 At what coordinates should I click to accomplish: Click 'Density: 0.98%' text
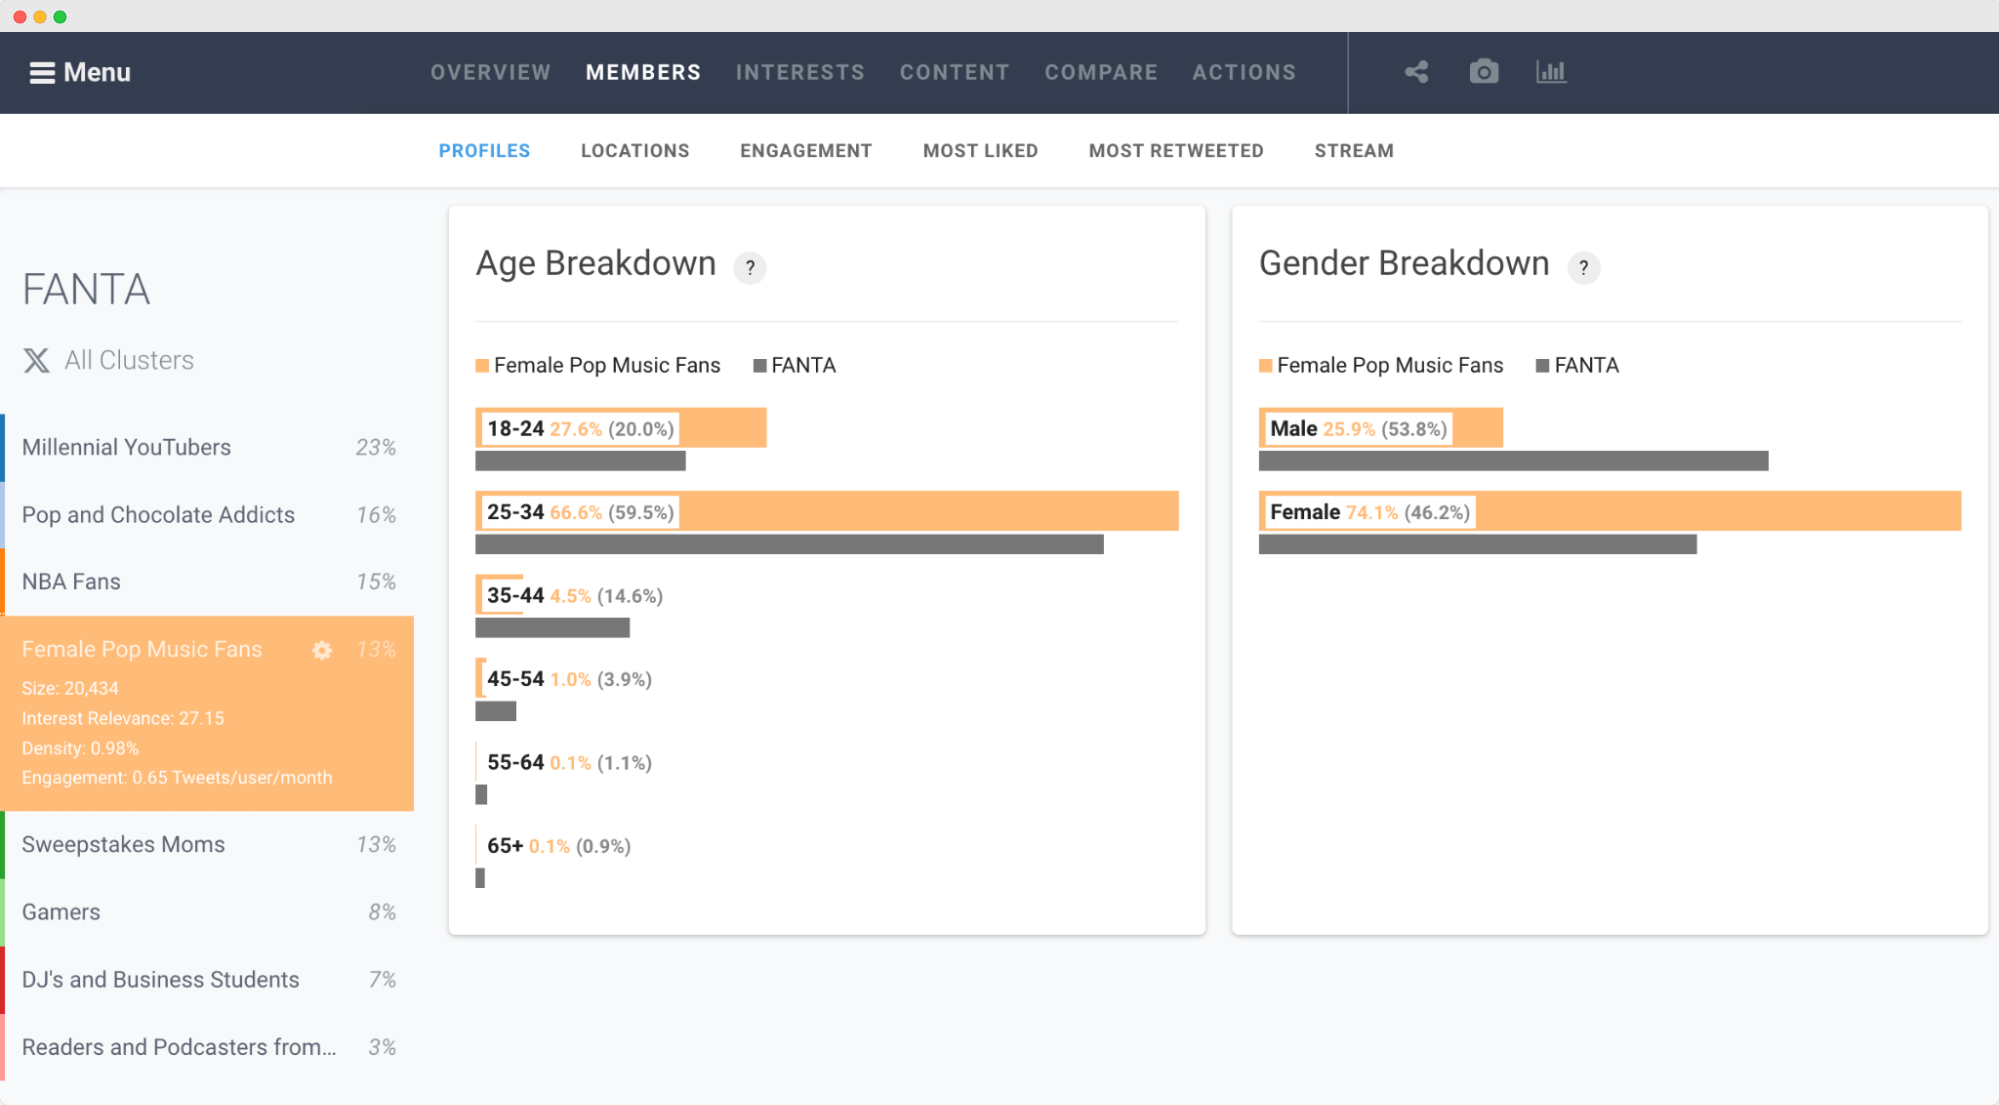(x=80, y=748)
